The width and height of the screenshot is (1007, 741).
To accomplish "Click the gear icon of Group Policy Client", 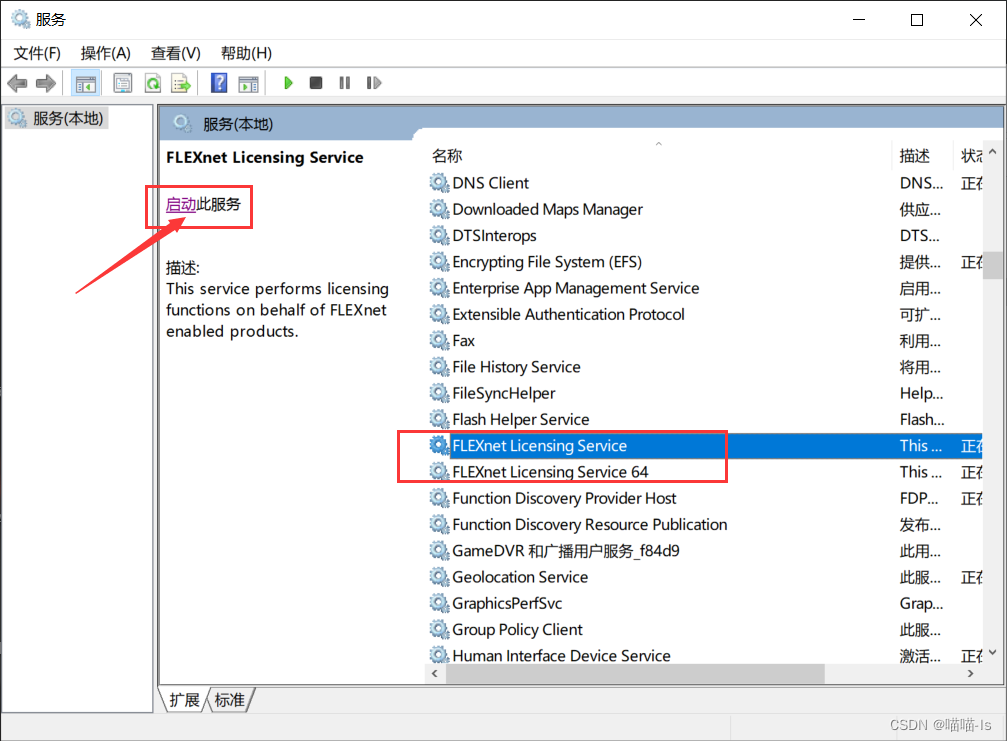I will [439, 629].
